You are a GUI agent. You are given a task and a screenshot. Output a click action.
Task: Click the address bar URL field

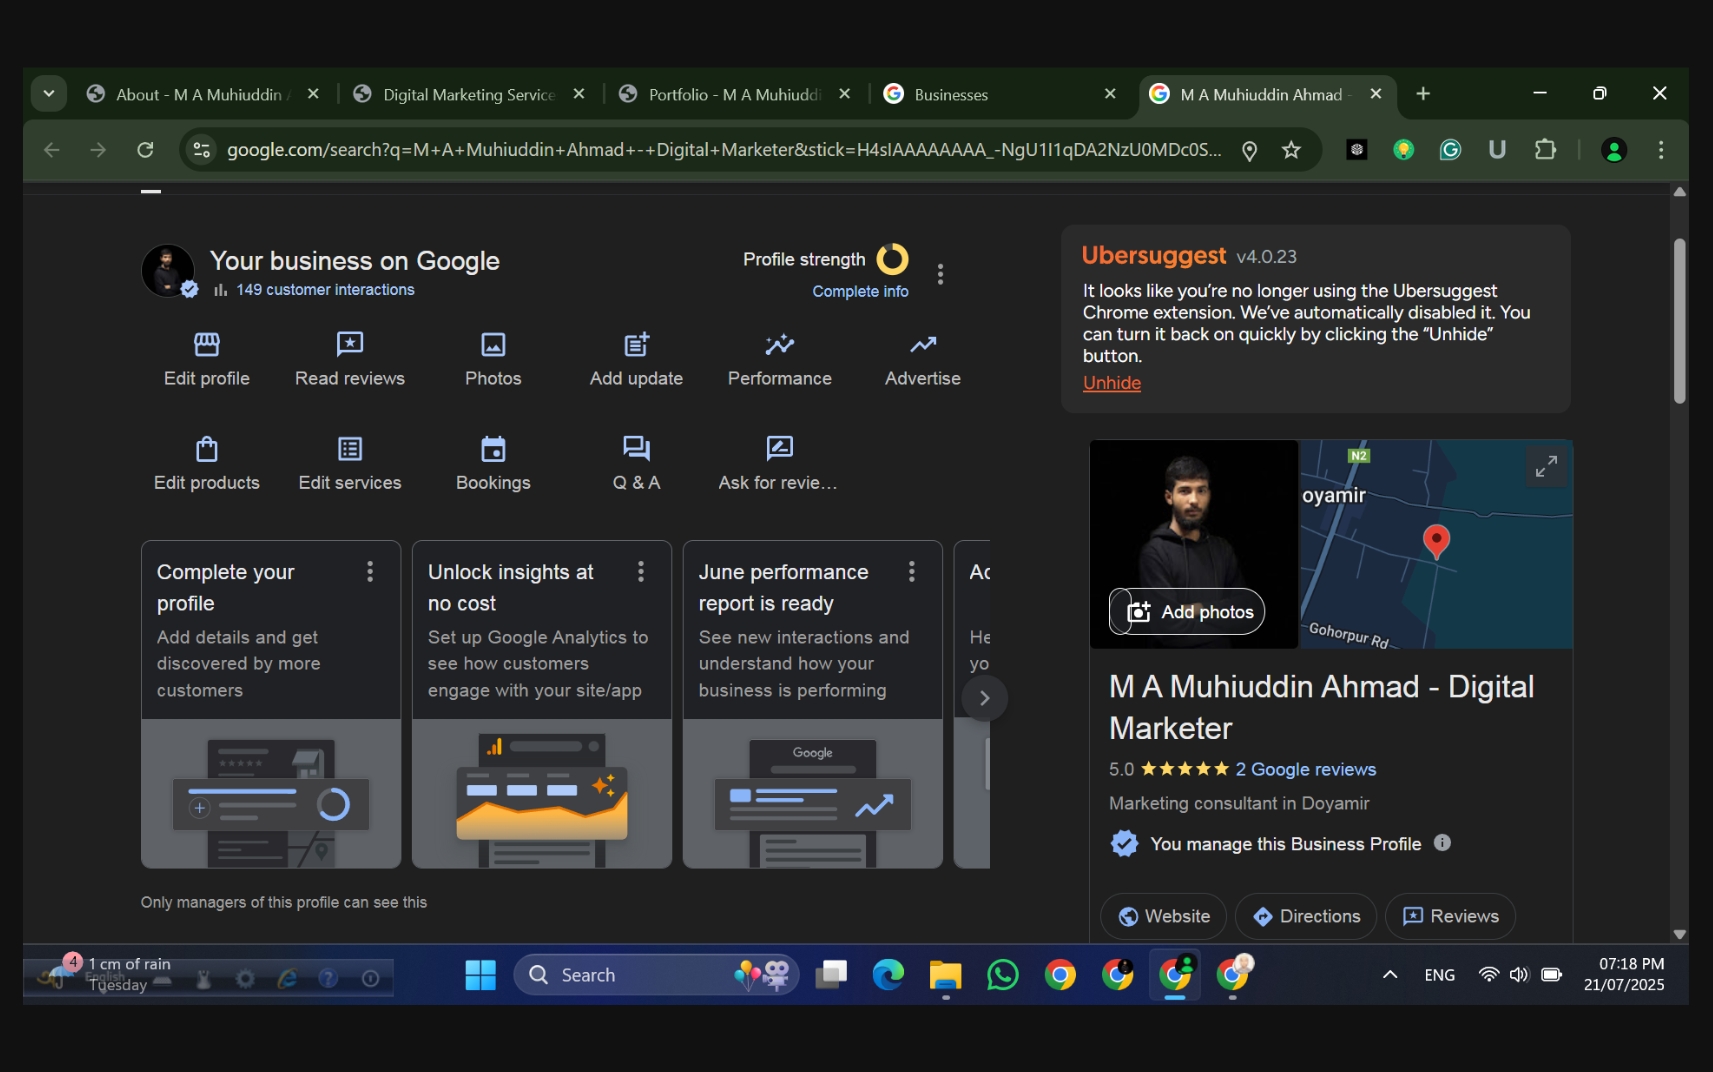coord(724,150)
